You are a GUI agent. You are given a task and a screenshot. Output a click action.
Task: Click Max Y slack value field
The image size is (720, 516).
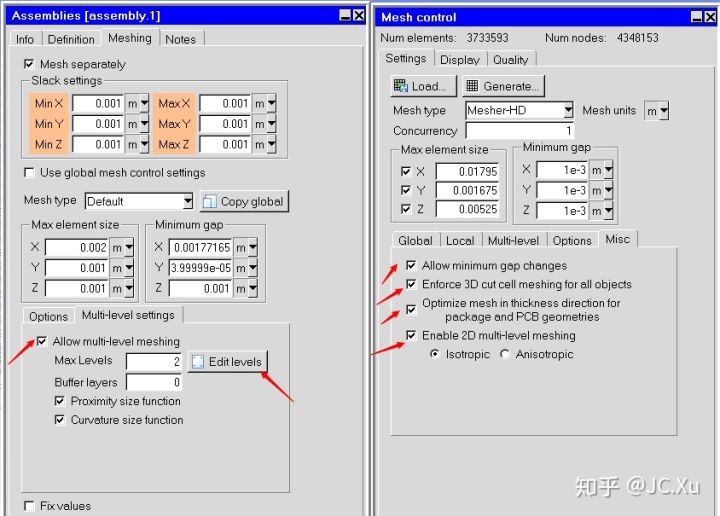click(225, 124)
